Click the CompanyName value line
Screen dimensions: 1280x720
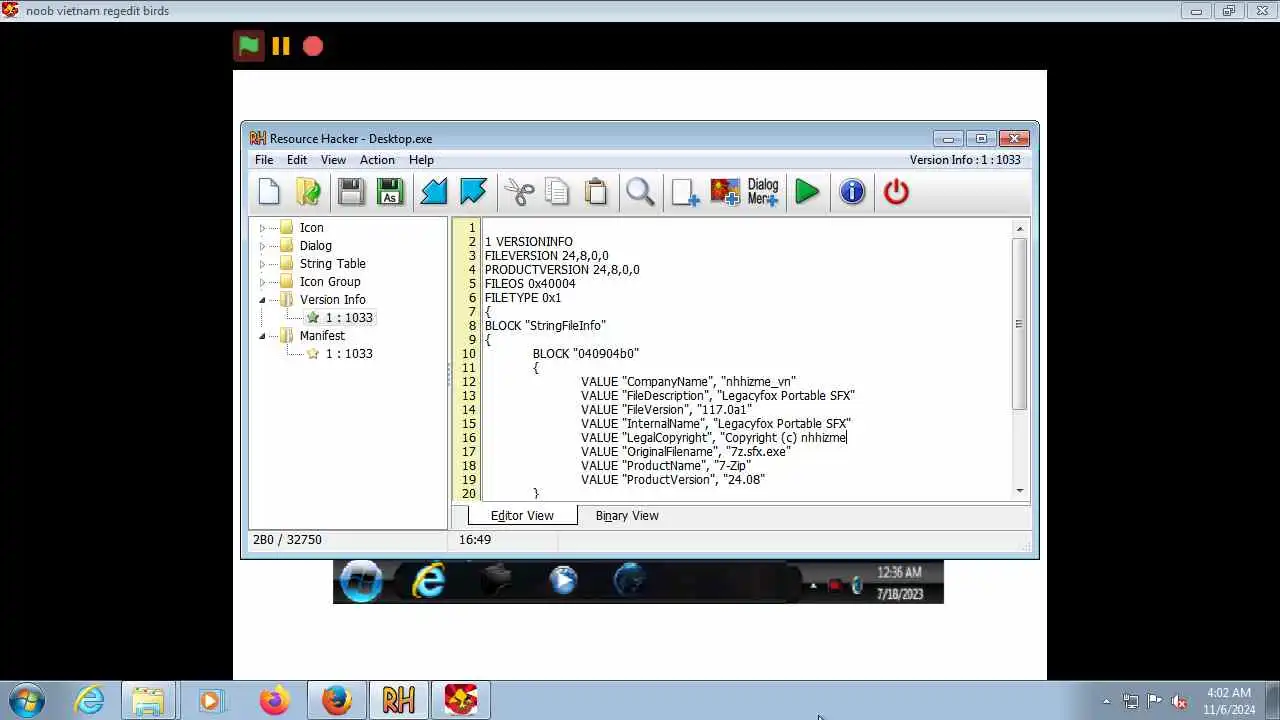coord(688,382)
